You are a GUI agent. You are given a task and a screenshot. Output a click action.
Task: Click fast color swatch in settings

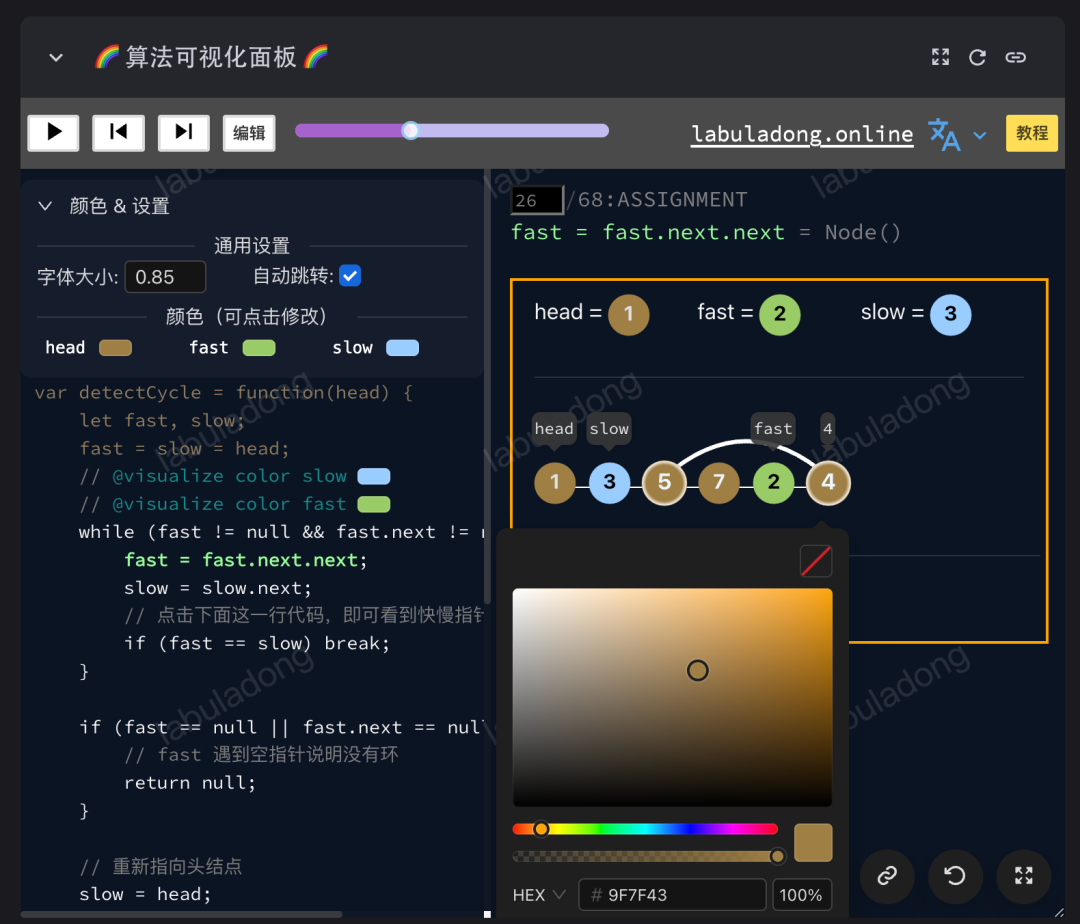pos(259,348)
